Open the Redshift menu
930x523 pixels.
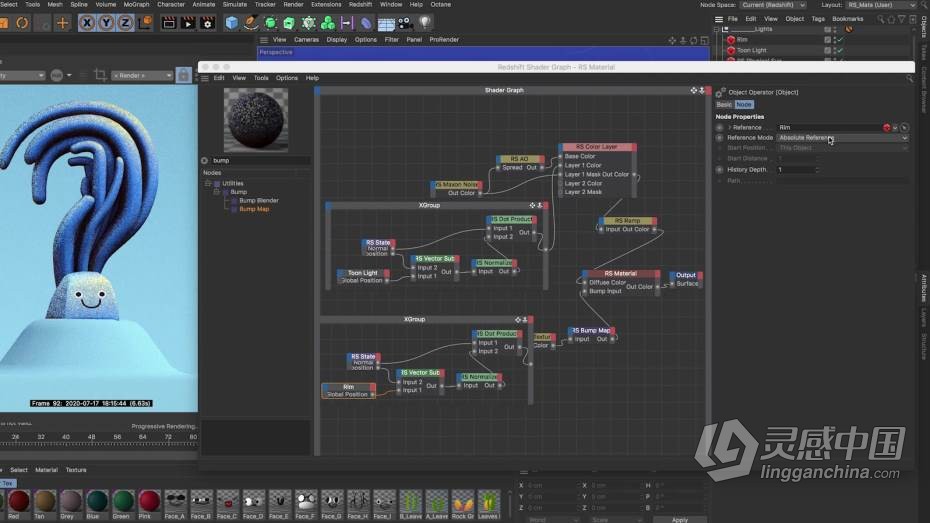[360, 4]
